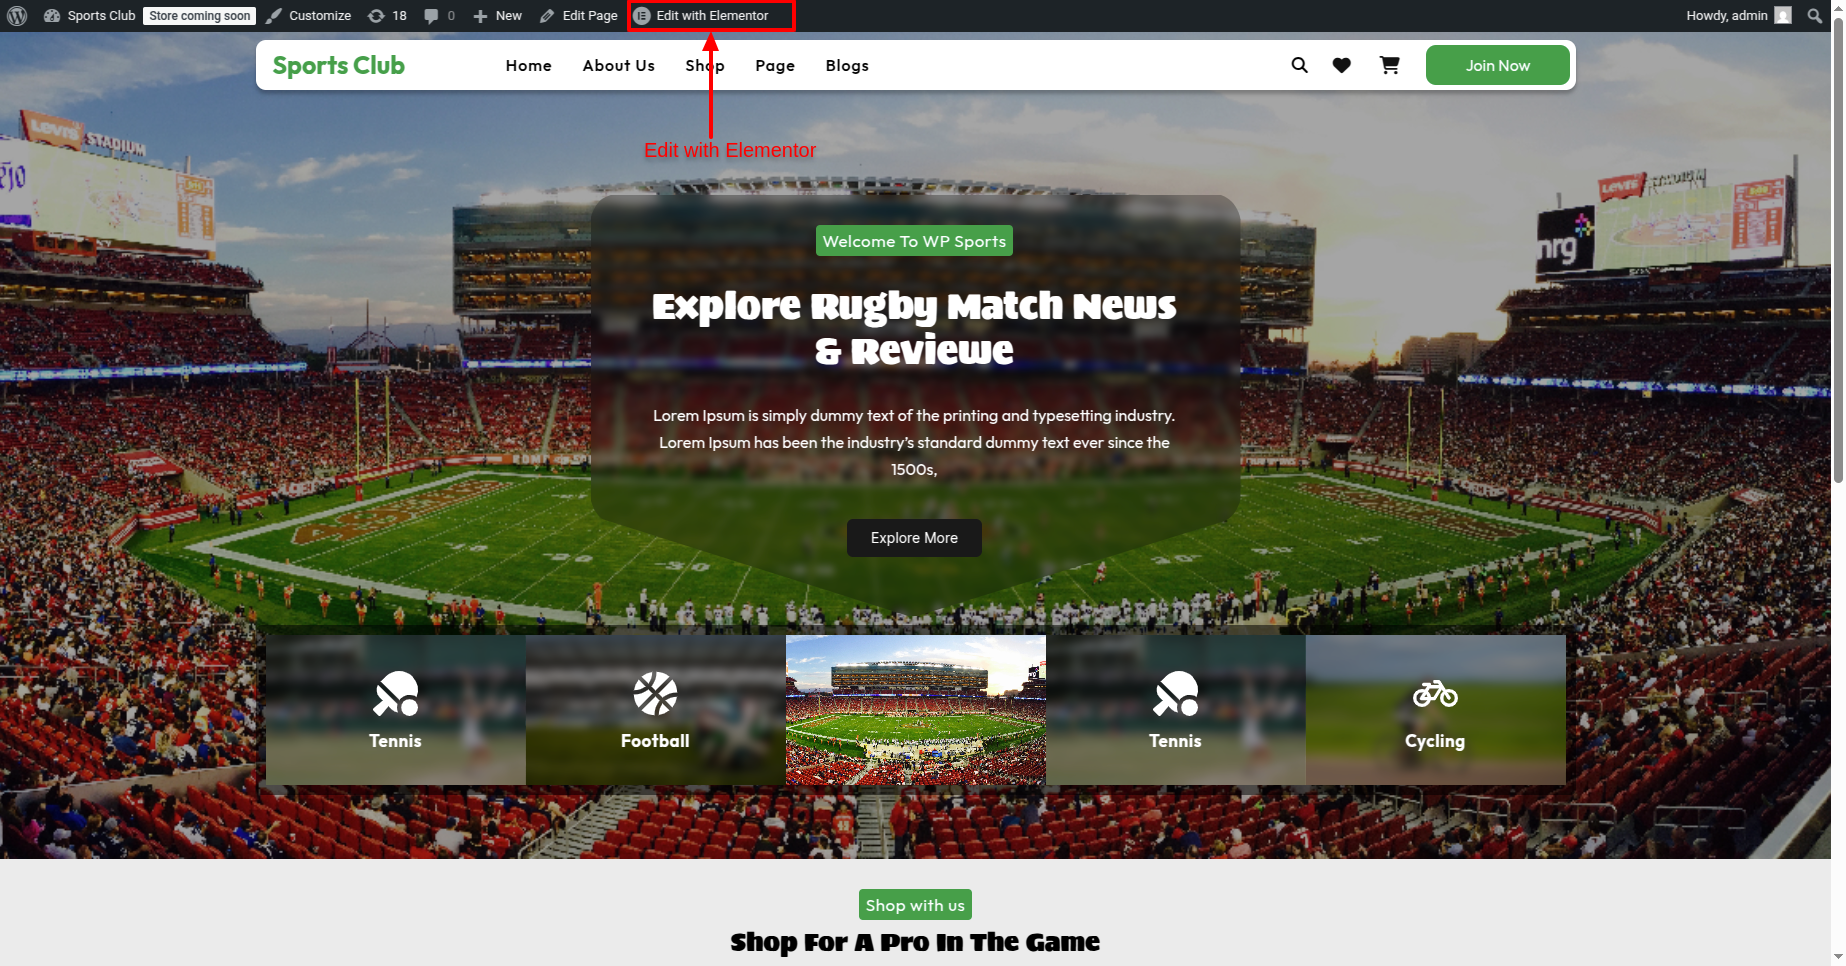Open the site search magnifier icon
The width and height of the screenshot is (1846, 966).
[x=1299, y=65]
